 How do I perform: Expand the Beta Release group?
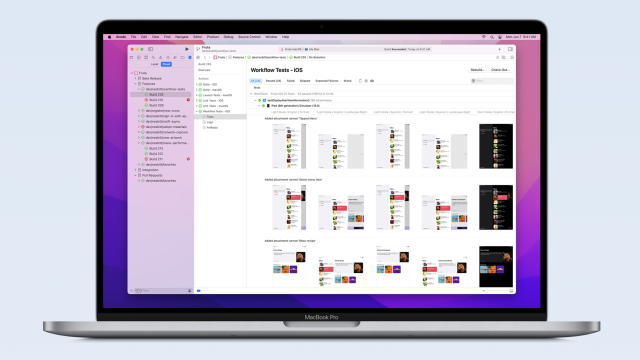coord(136,78)
